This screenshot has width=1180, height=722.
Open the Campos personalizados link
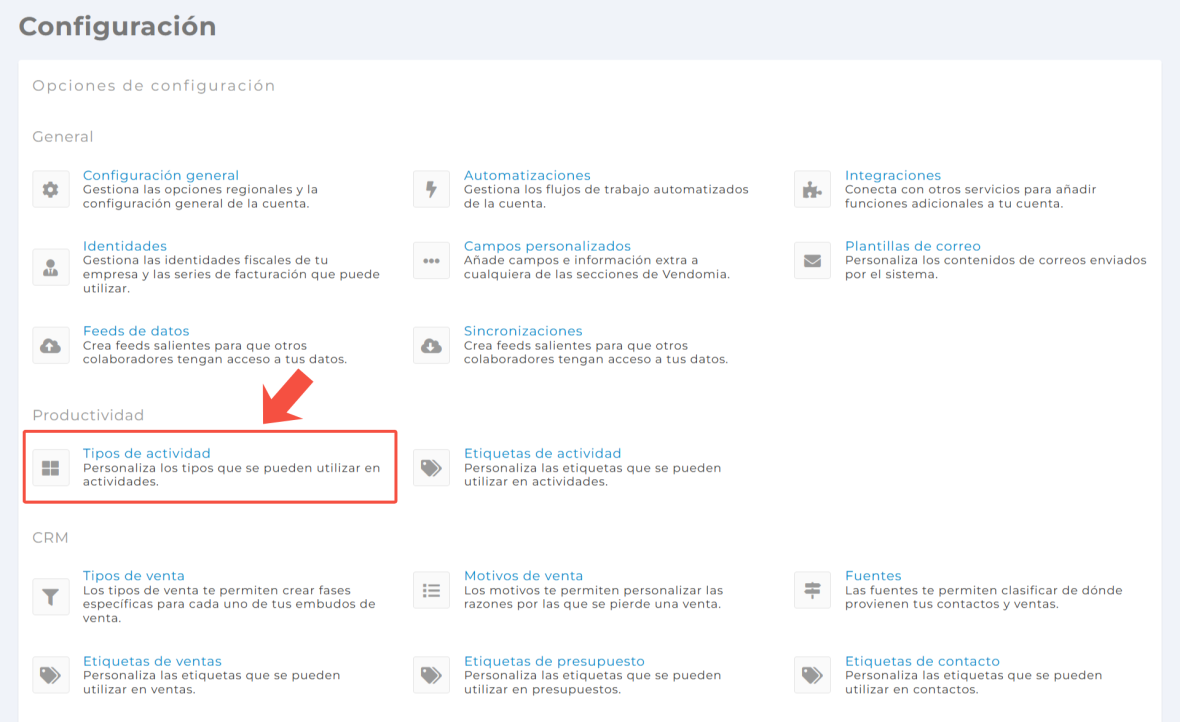547,246
